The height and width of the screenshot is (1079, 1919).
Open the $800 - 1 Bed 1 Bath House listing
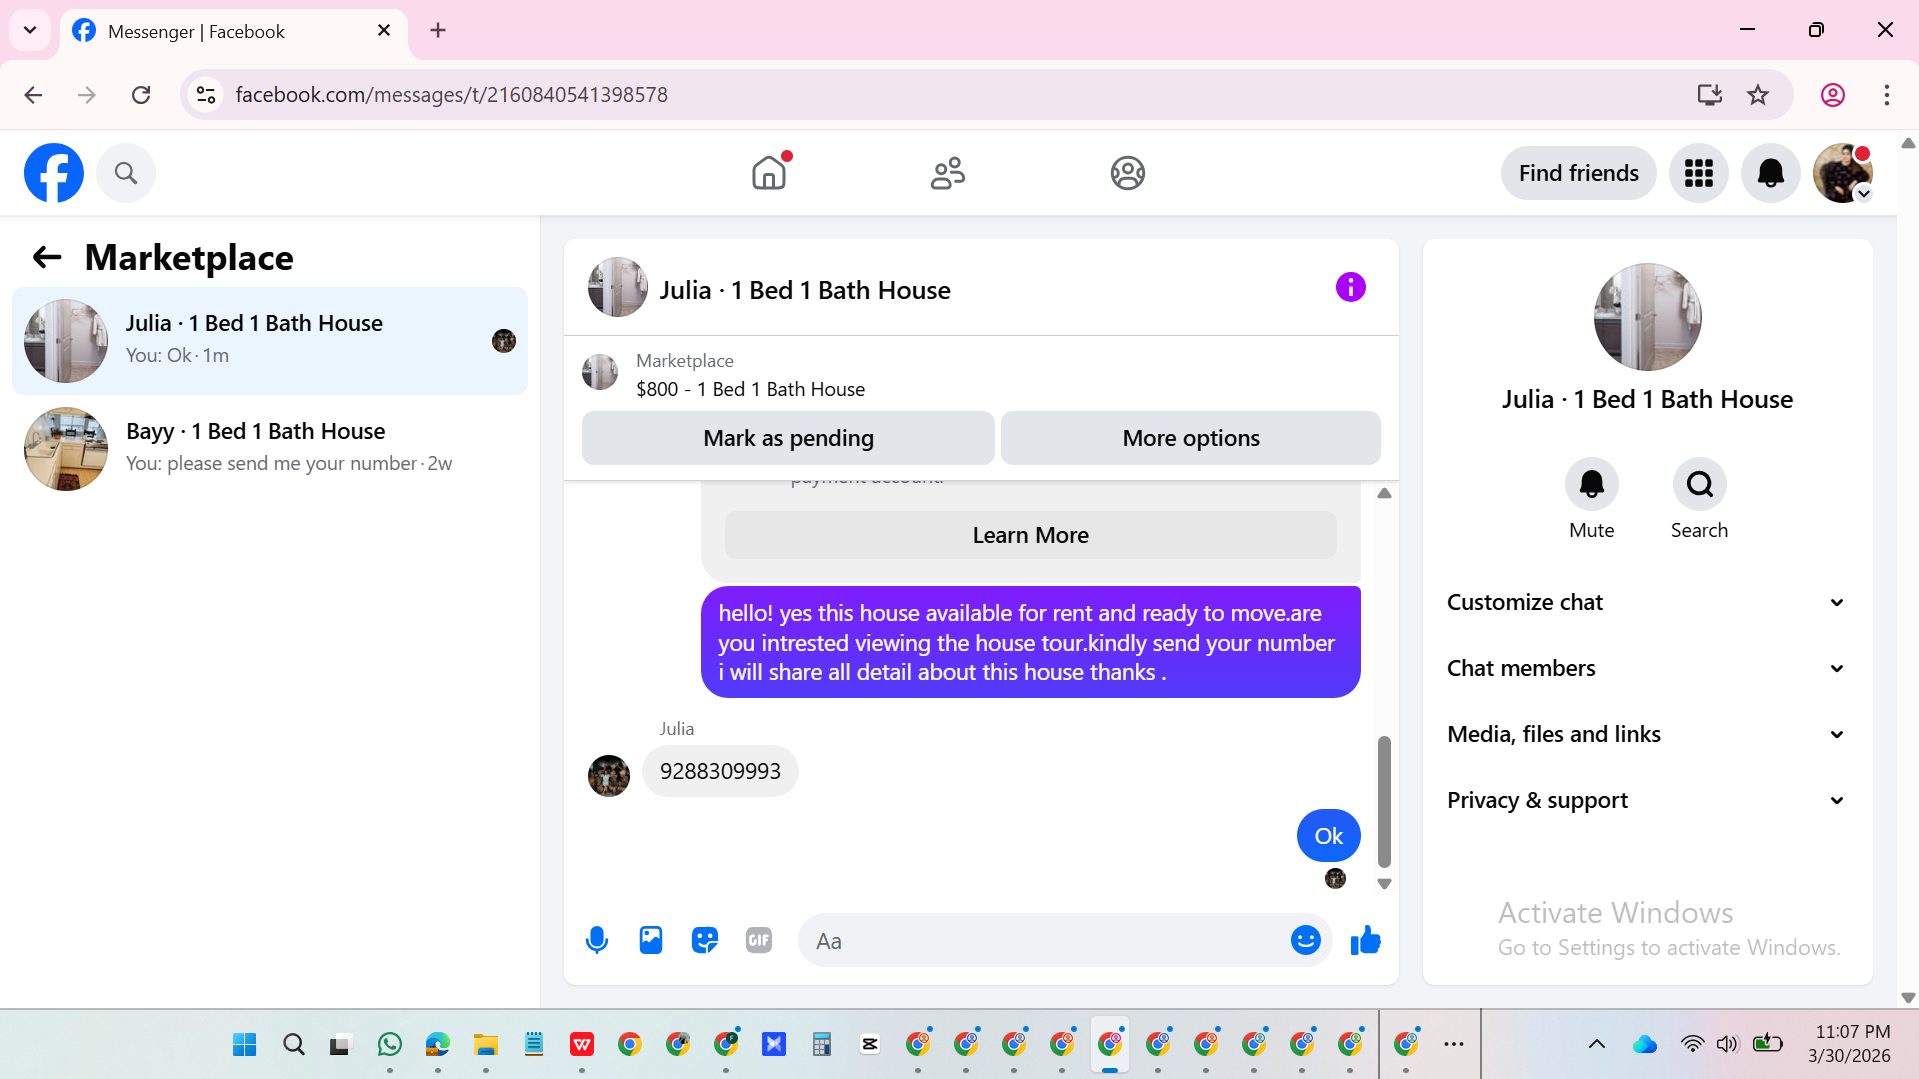pos(750,390)
